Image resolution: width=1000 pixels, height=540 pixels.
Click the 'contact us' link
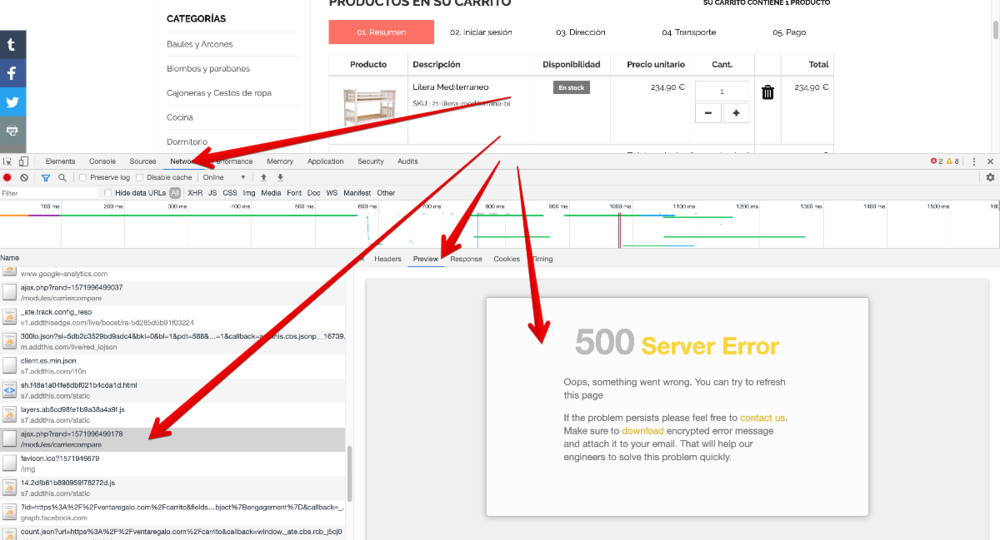[762, 418]
